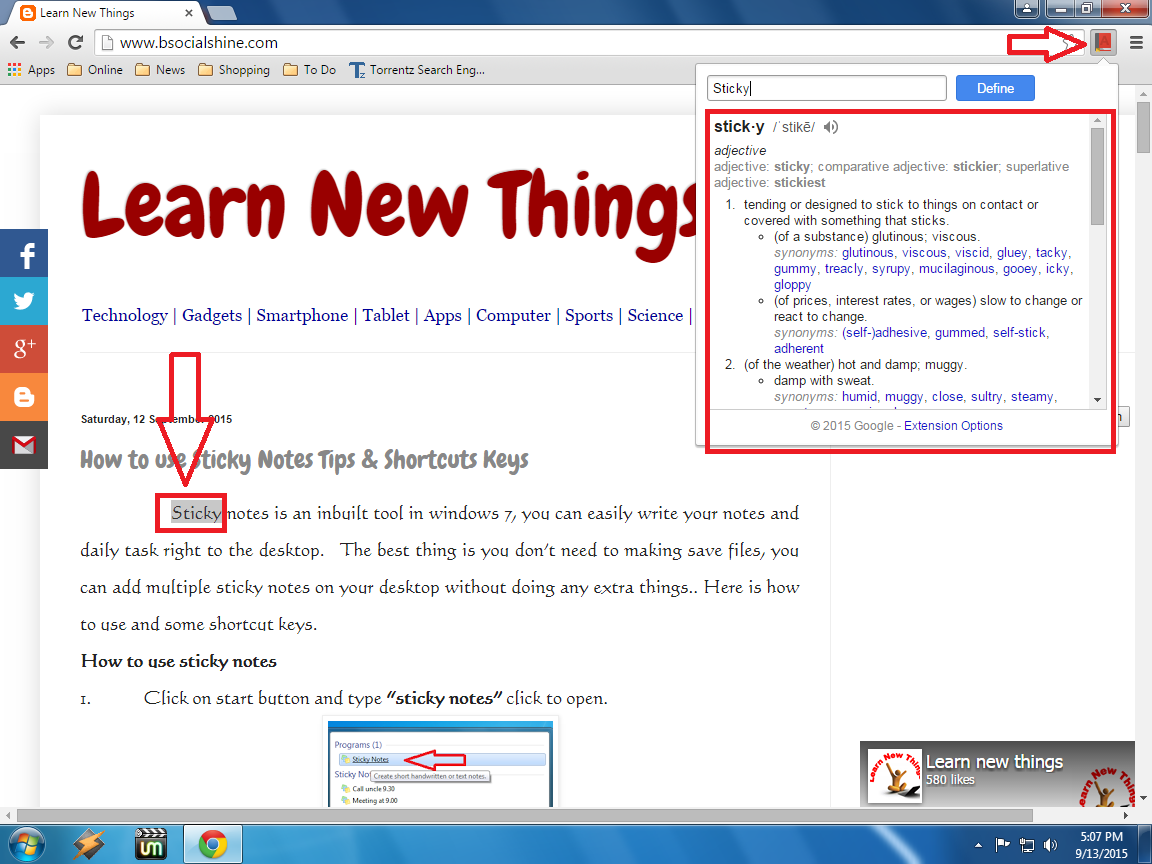Expand hidden icons in the notification area

[x=978, y=843]
